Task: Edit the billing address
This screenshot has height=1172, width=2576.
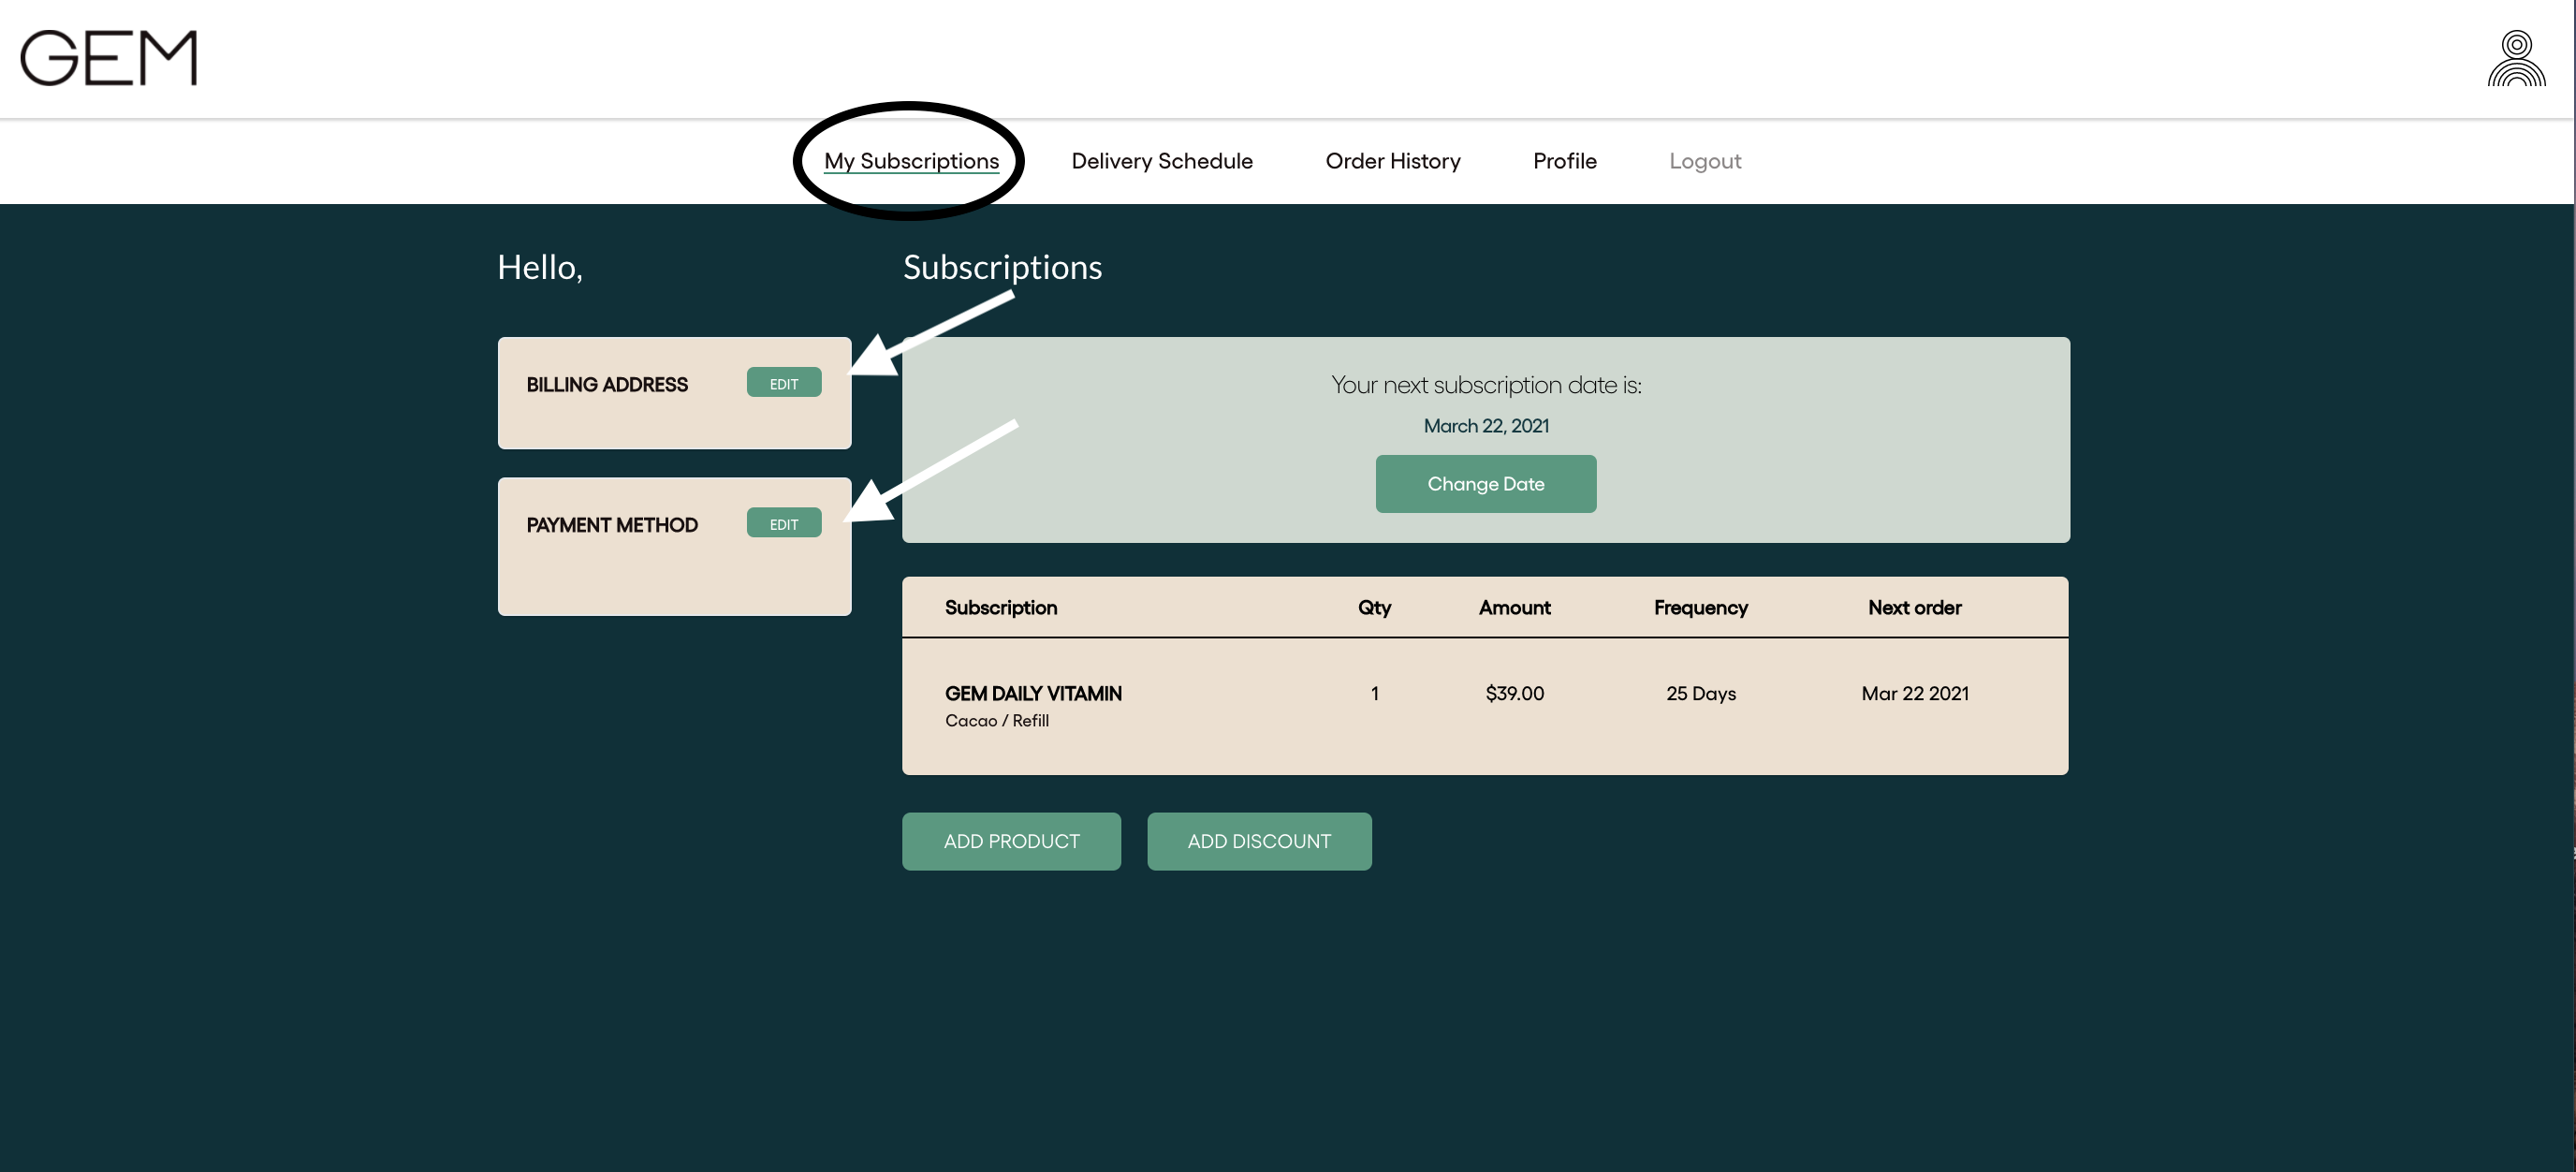Action: point(783,383)
